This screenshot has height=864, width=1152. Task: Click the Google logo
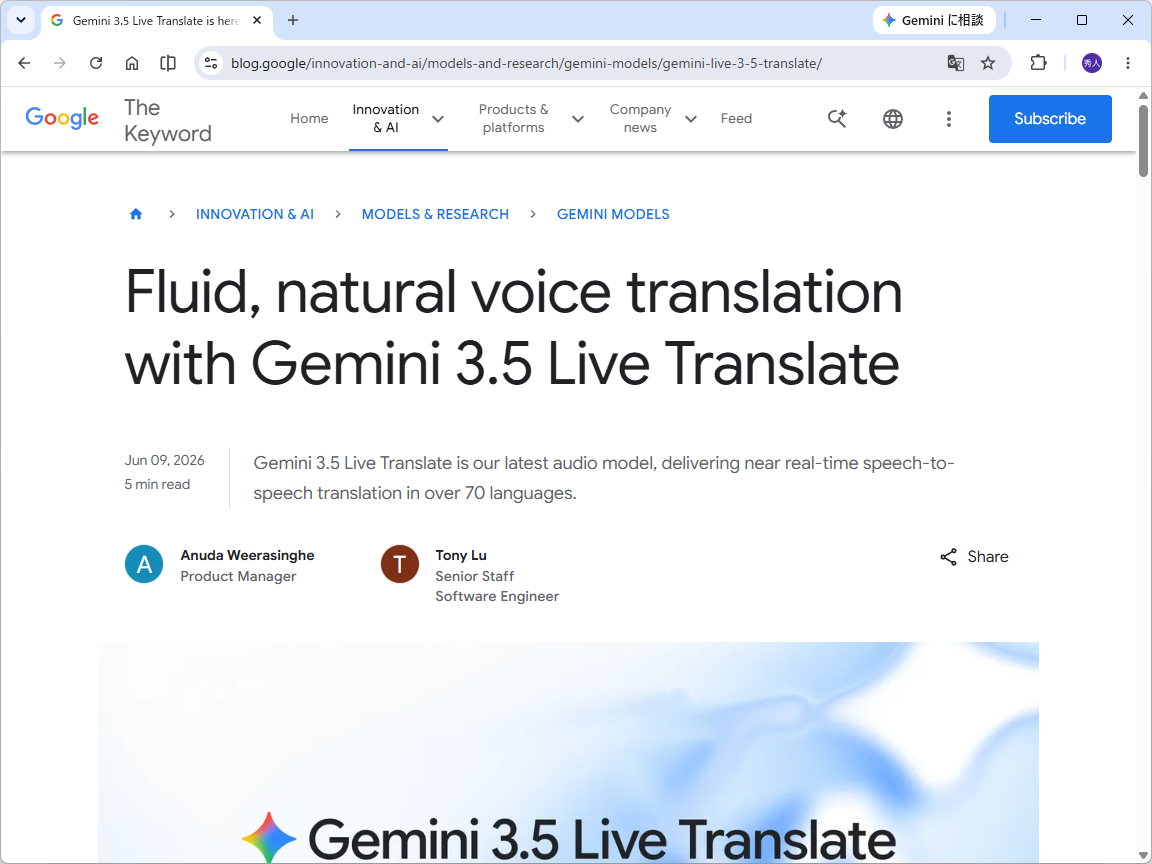(x=62, y=118)
